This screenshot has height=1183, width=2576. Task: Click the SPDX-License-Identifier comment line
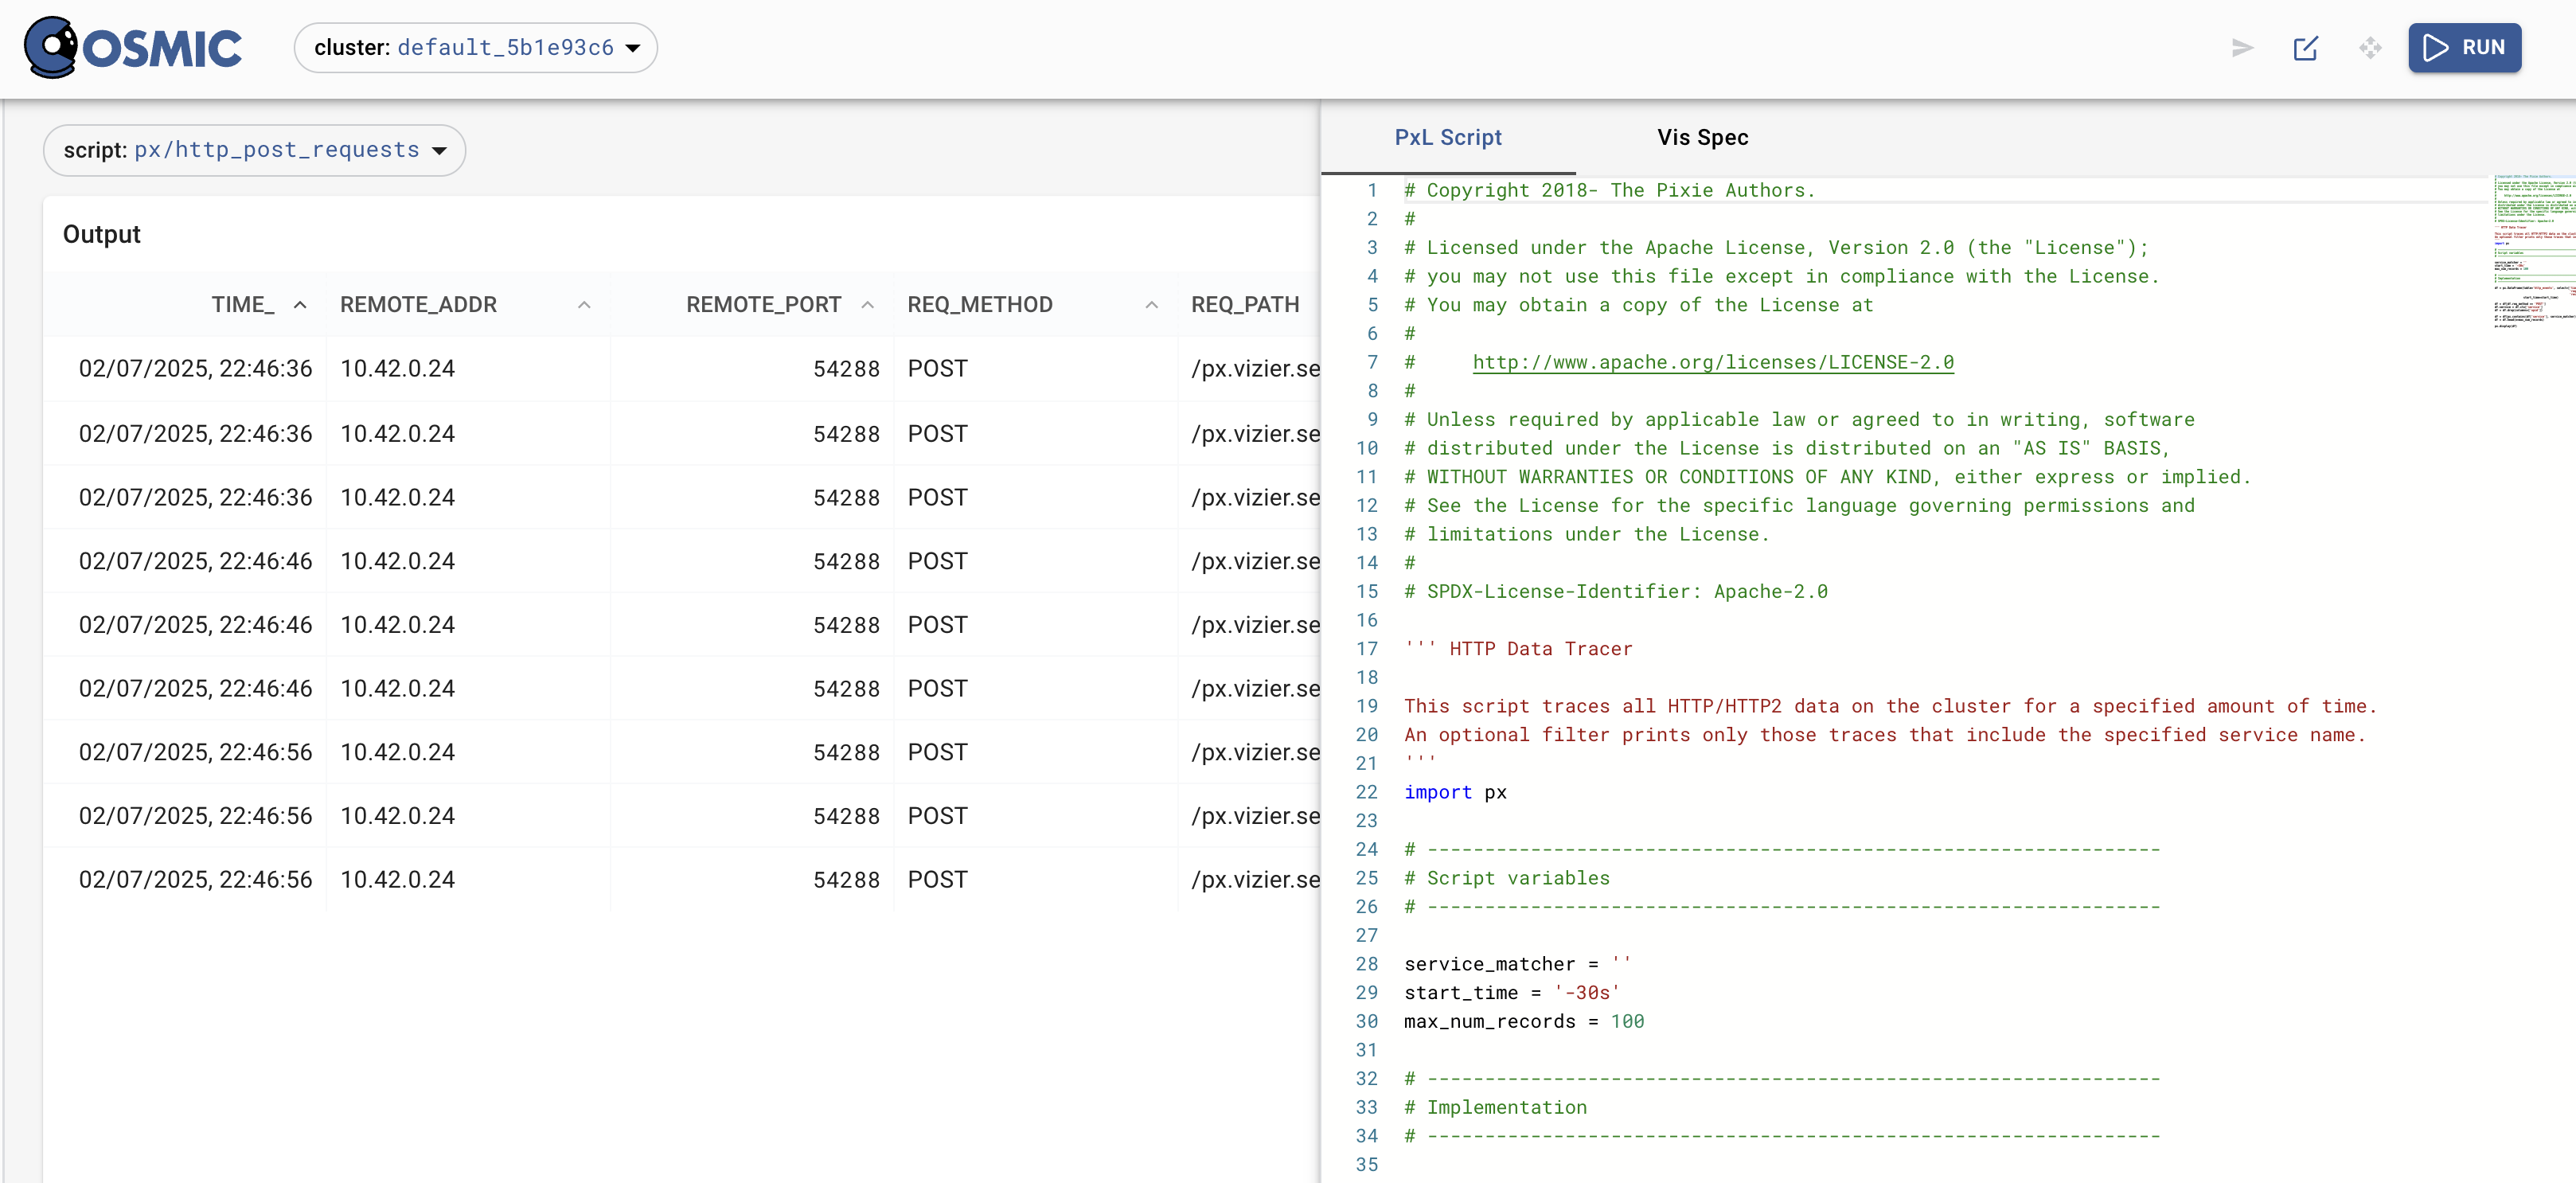(1615, 591)
